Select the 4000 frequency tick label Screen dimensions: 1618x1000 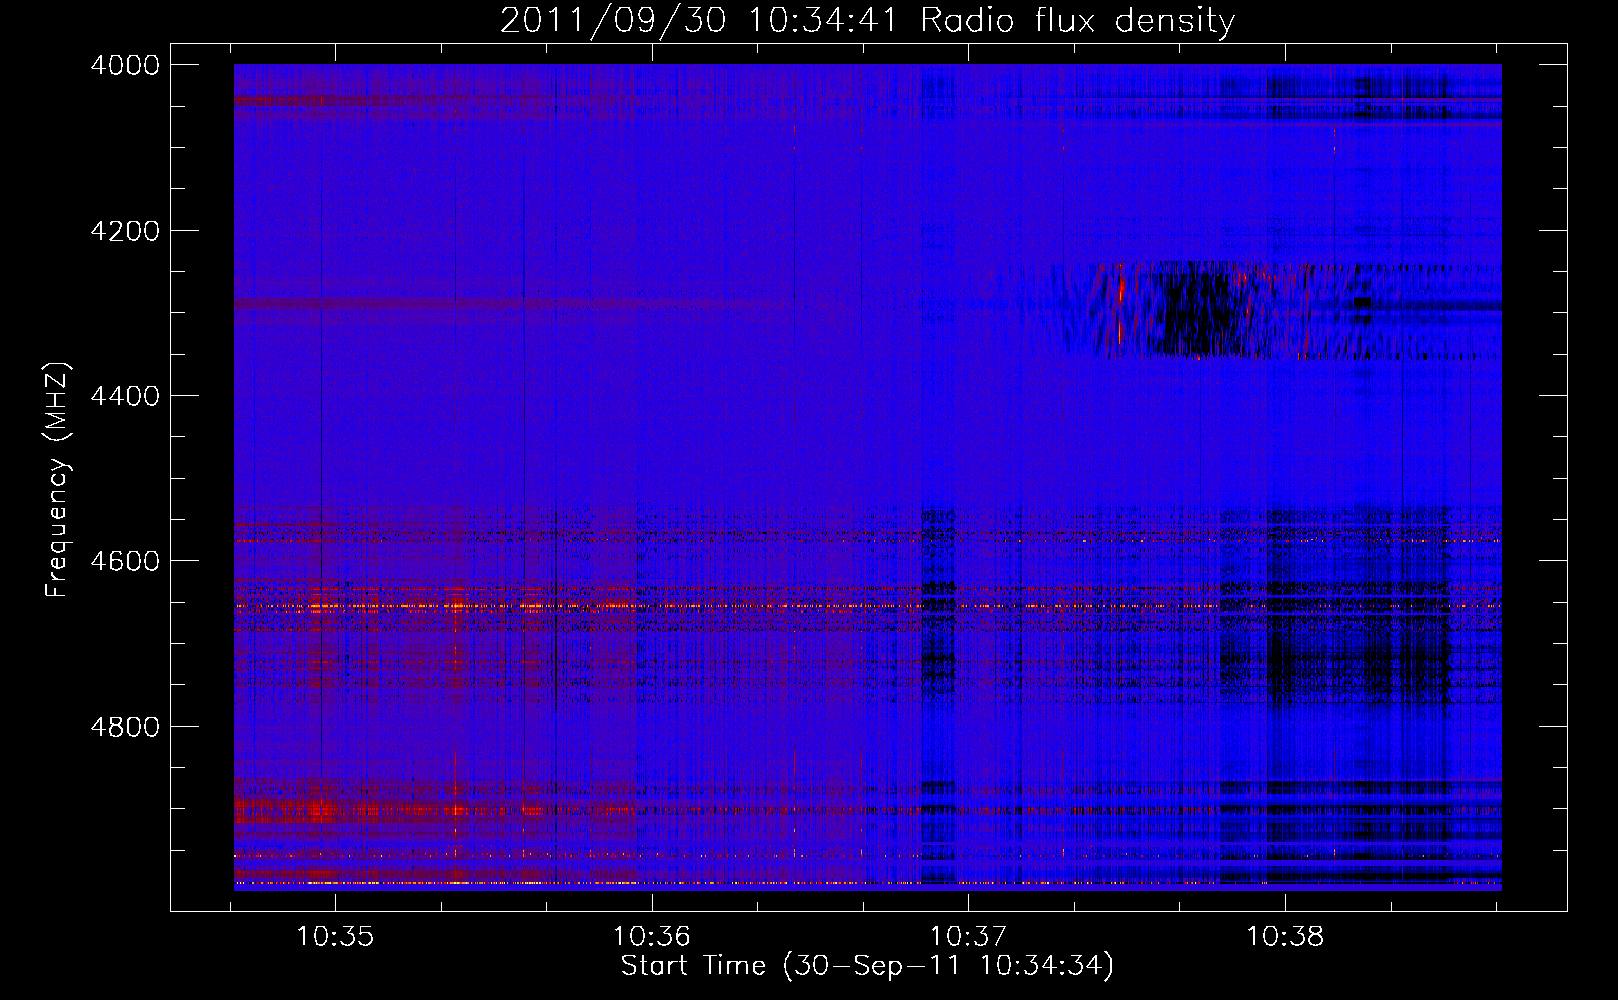125,65
